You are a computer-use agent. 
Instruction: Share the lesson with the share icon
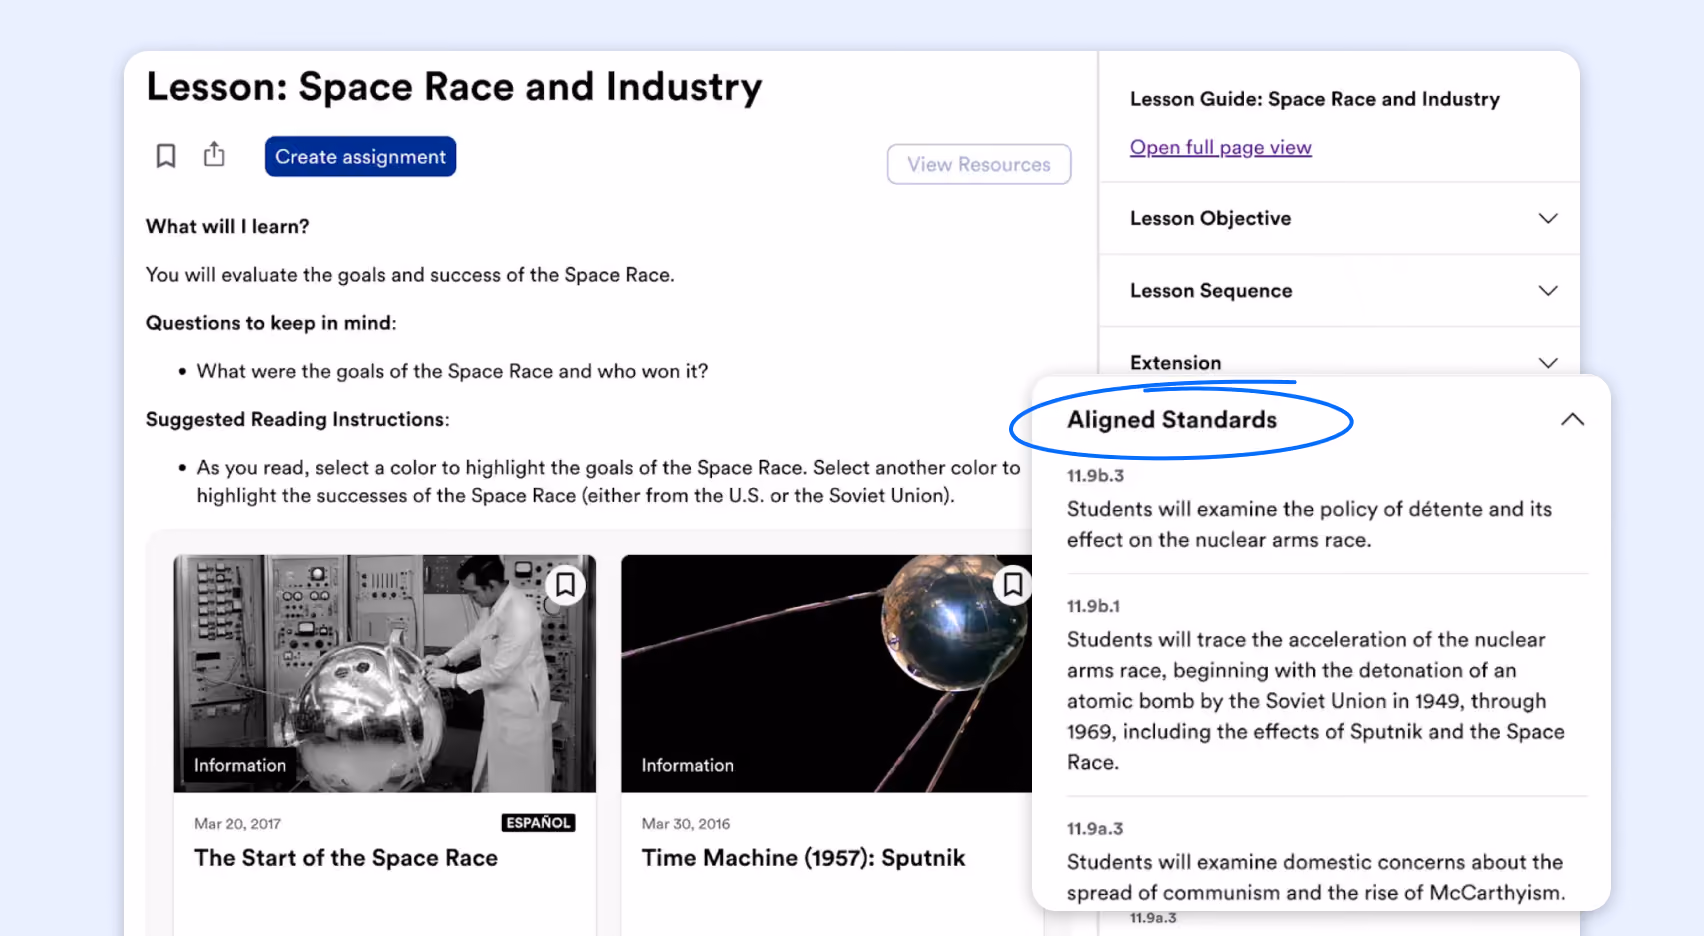[214, 154]
